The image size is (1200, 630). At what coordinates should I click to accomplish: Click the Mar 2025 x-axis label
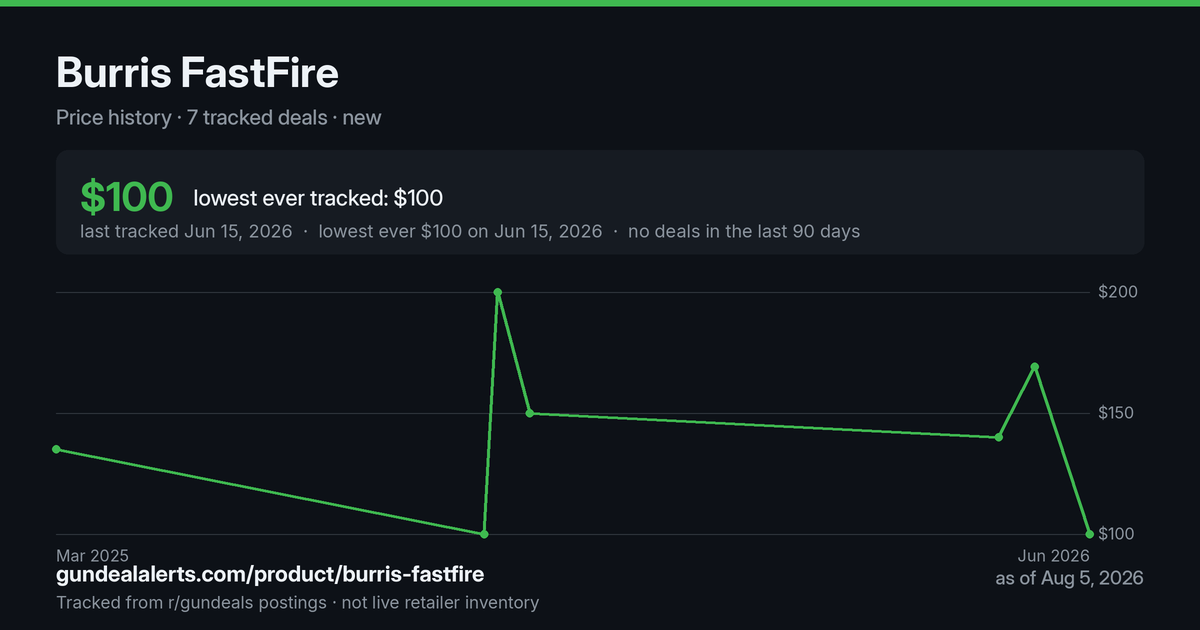(92, 555)
